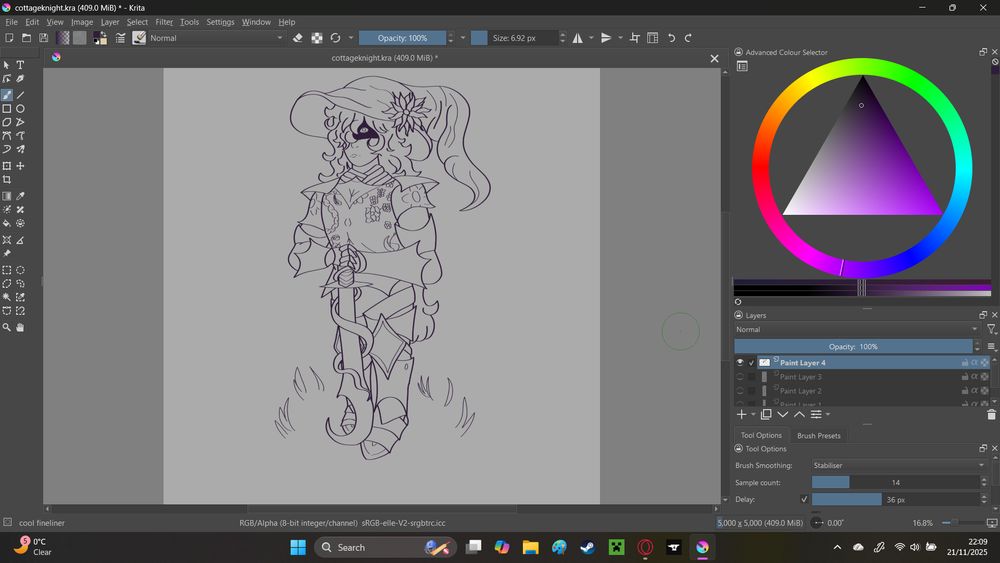Open the Filter menu
Screen dimensions: 1000x563
point(164,22)
